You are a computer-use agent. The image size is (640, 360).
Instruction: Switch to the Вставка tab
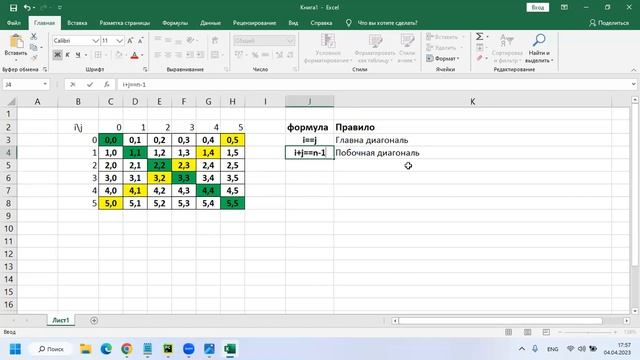(77, 23)
